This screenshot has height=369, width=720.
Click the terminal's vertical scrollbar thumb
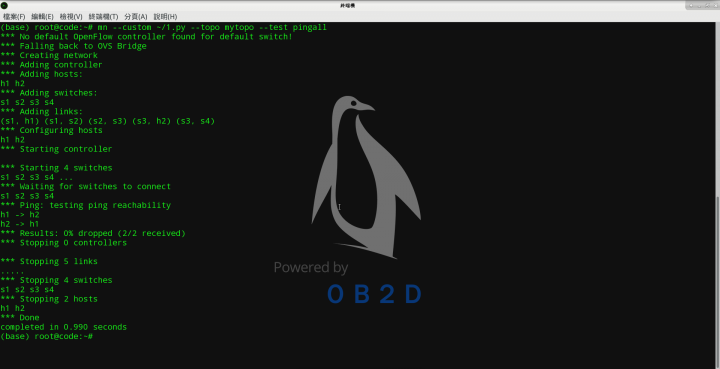[718, 282]
